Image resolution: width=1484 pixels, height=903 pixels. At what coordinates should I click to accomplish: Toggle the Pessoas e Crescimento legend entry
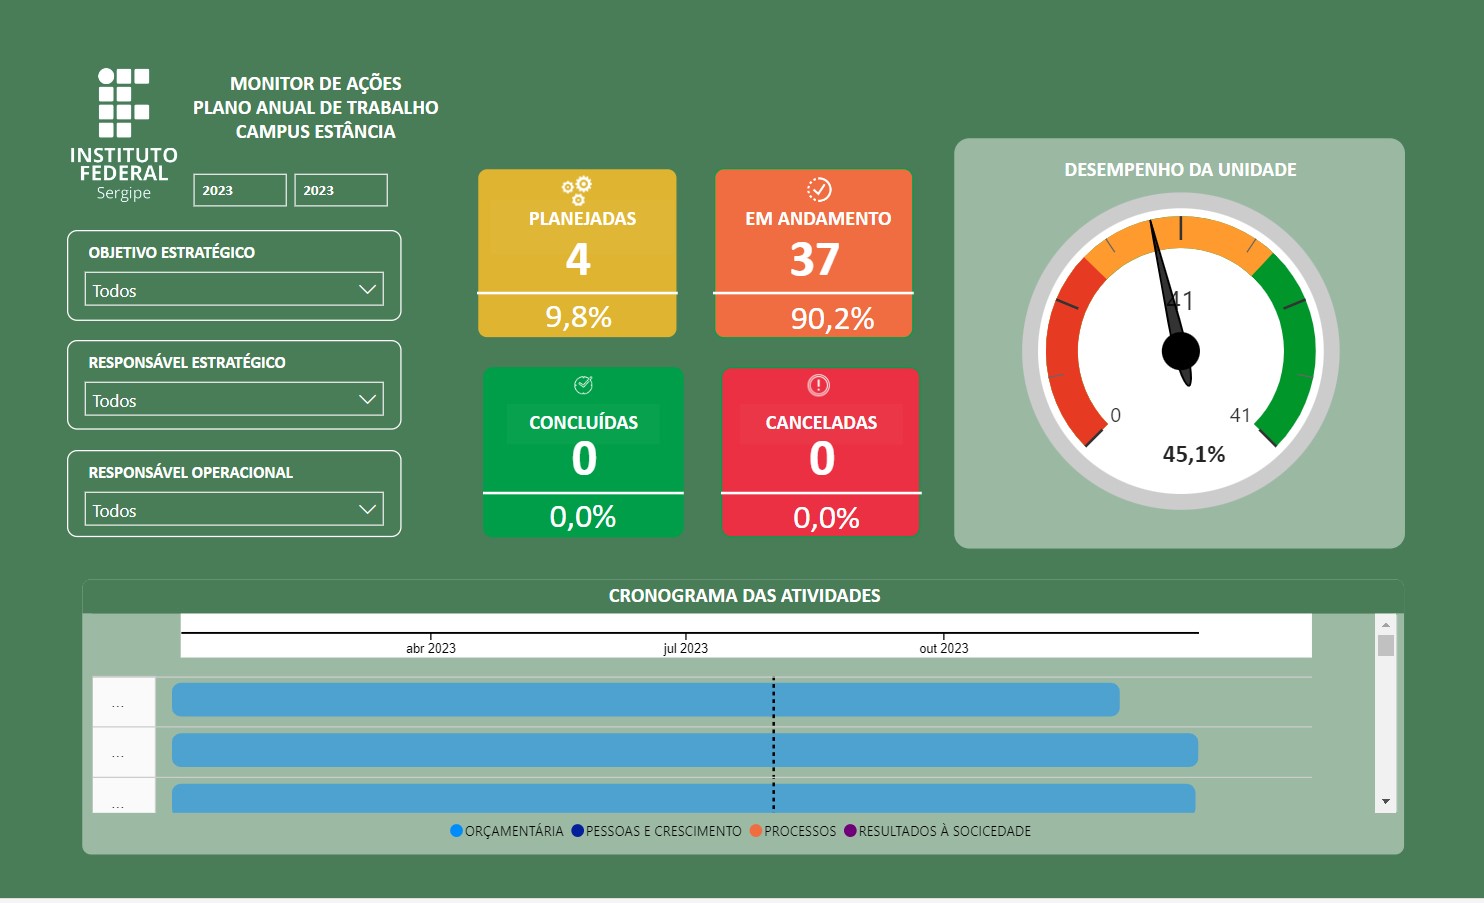[x=656, y=831]
